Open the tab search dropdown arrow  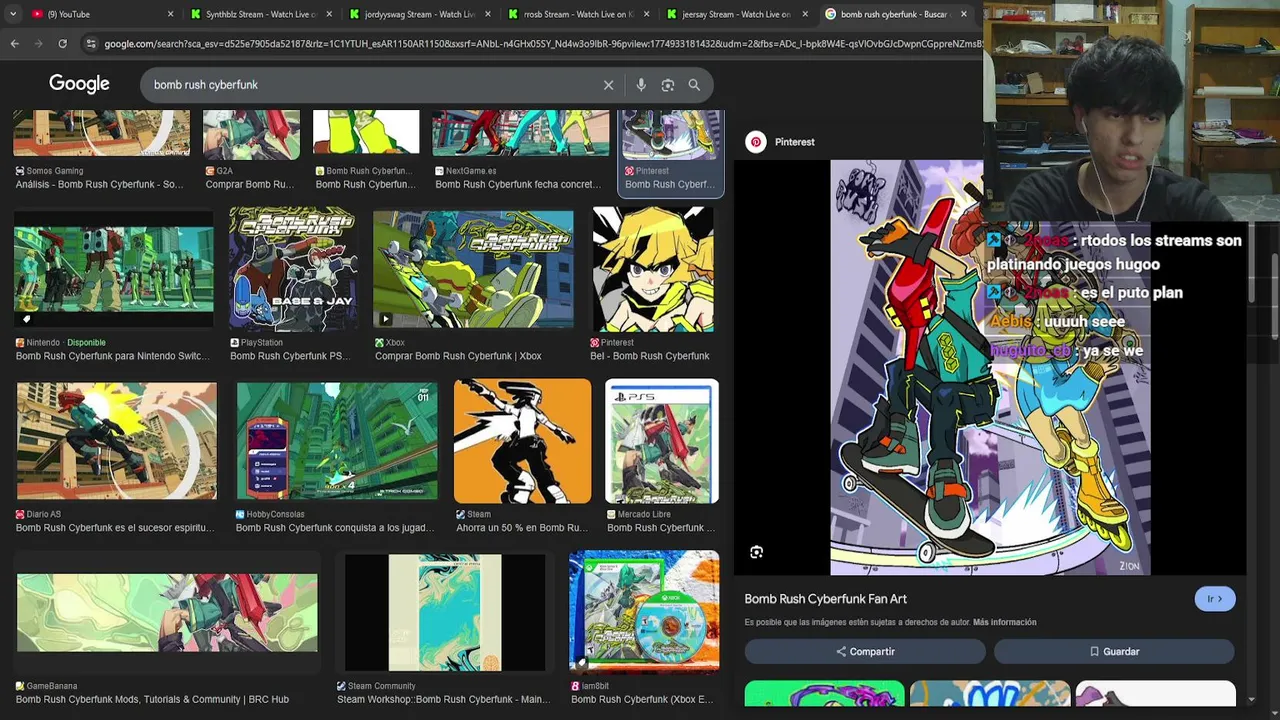(x=12, y=14)
